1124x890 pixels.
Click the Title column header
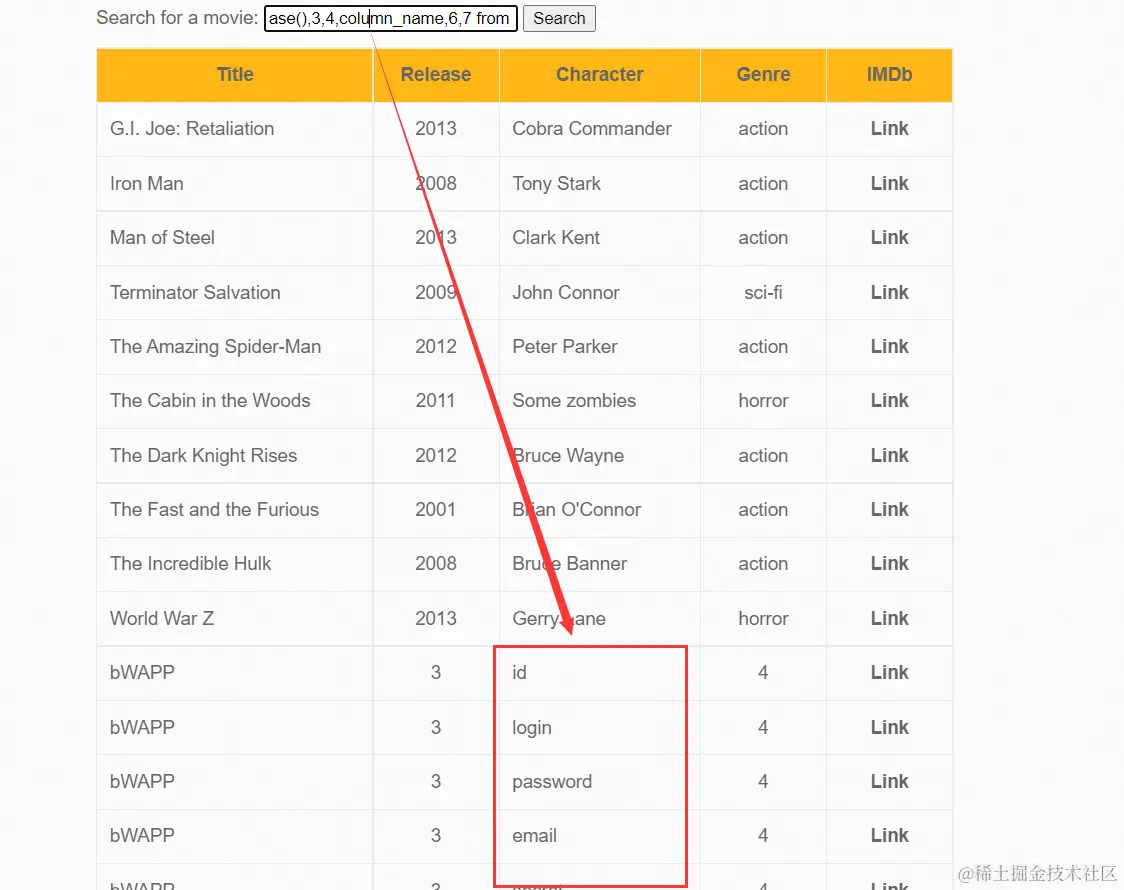235,75
